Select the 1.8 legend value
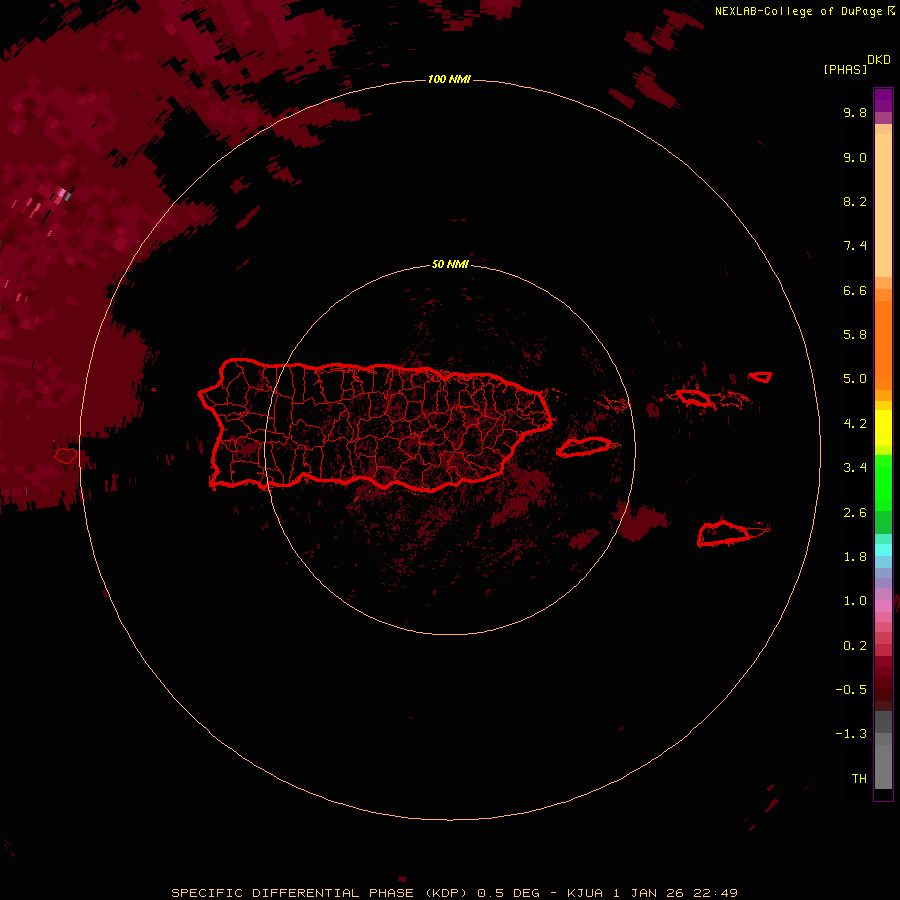 [855, 557]
